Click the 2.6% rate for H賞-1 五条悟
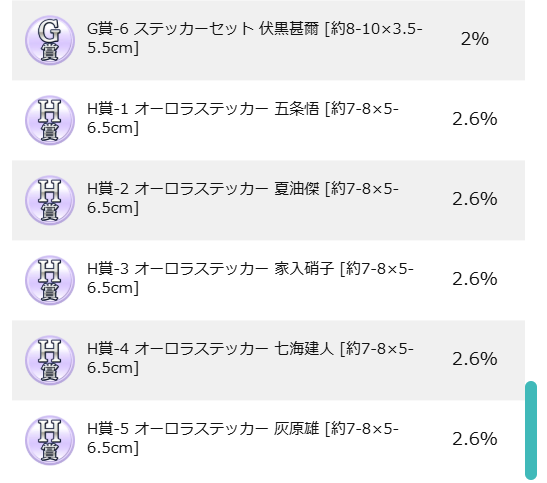 (474, 119)
